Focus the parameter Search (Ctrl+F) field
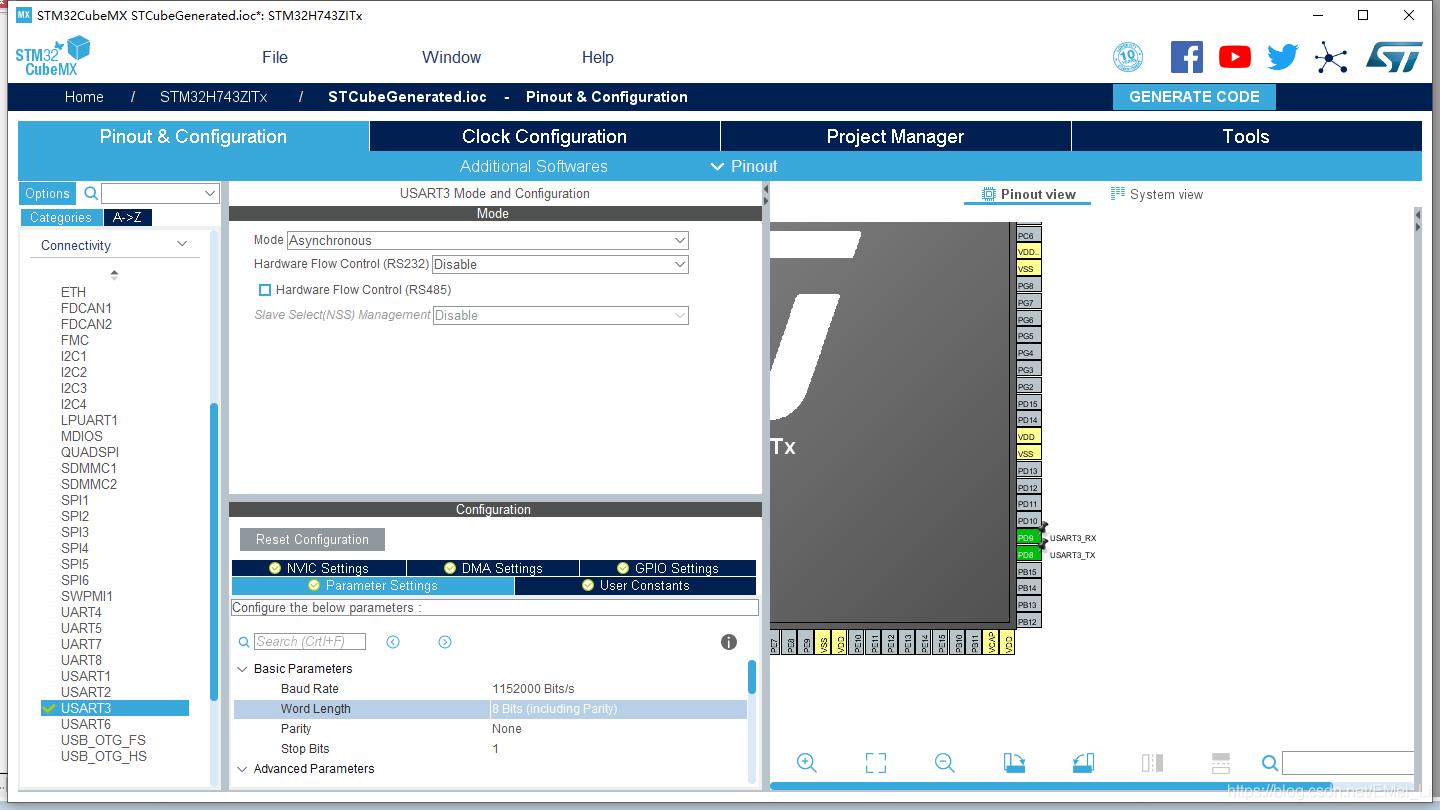Viewport: 1440px width, 810px height. 310,642
